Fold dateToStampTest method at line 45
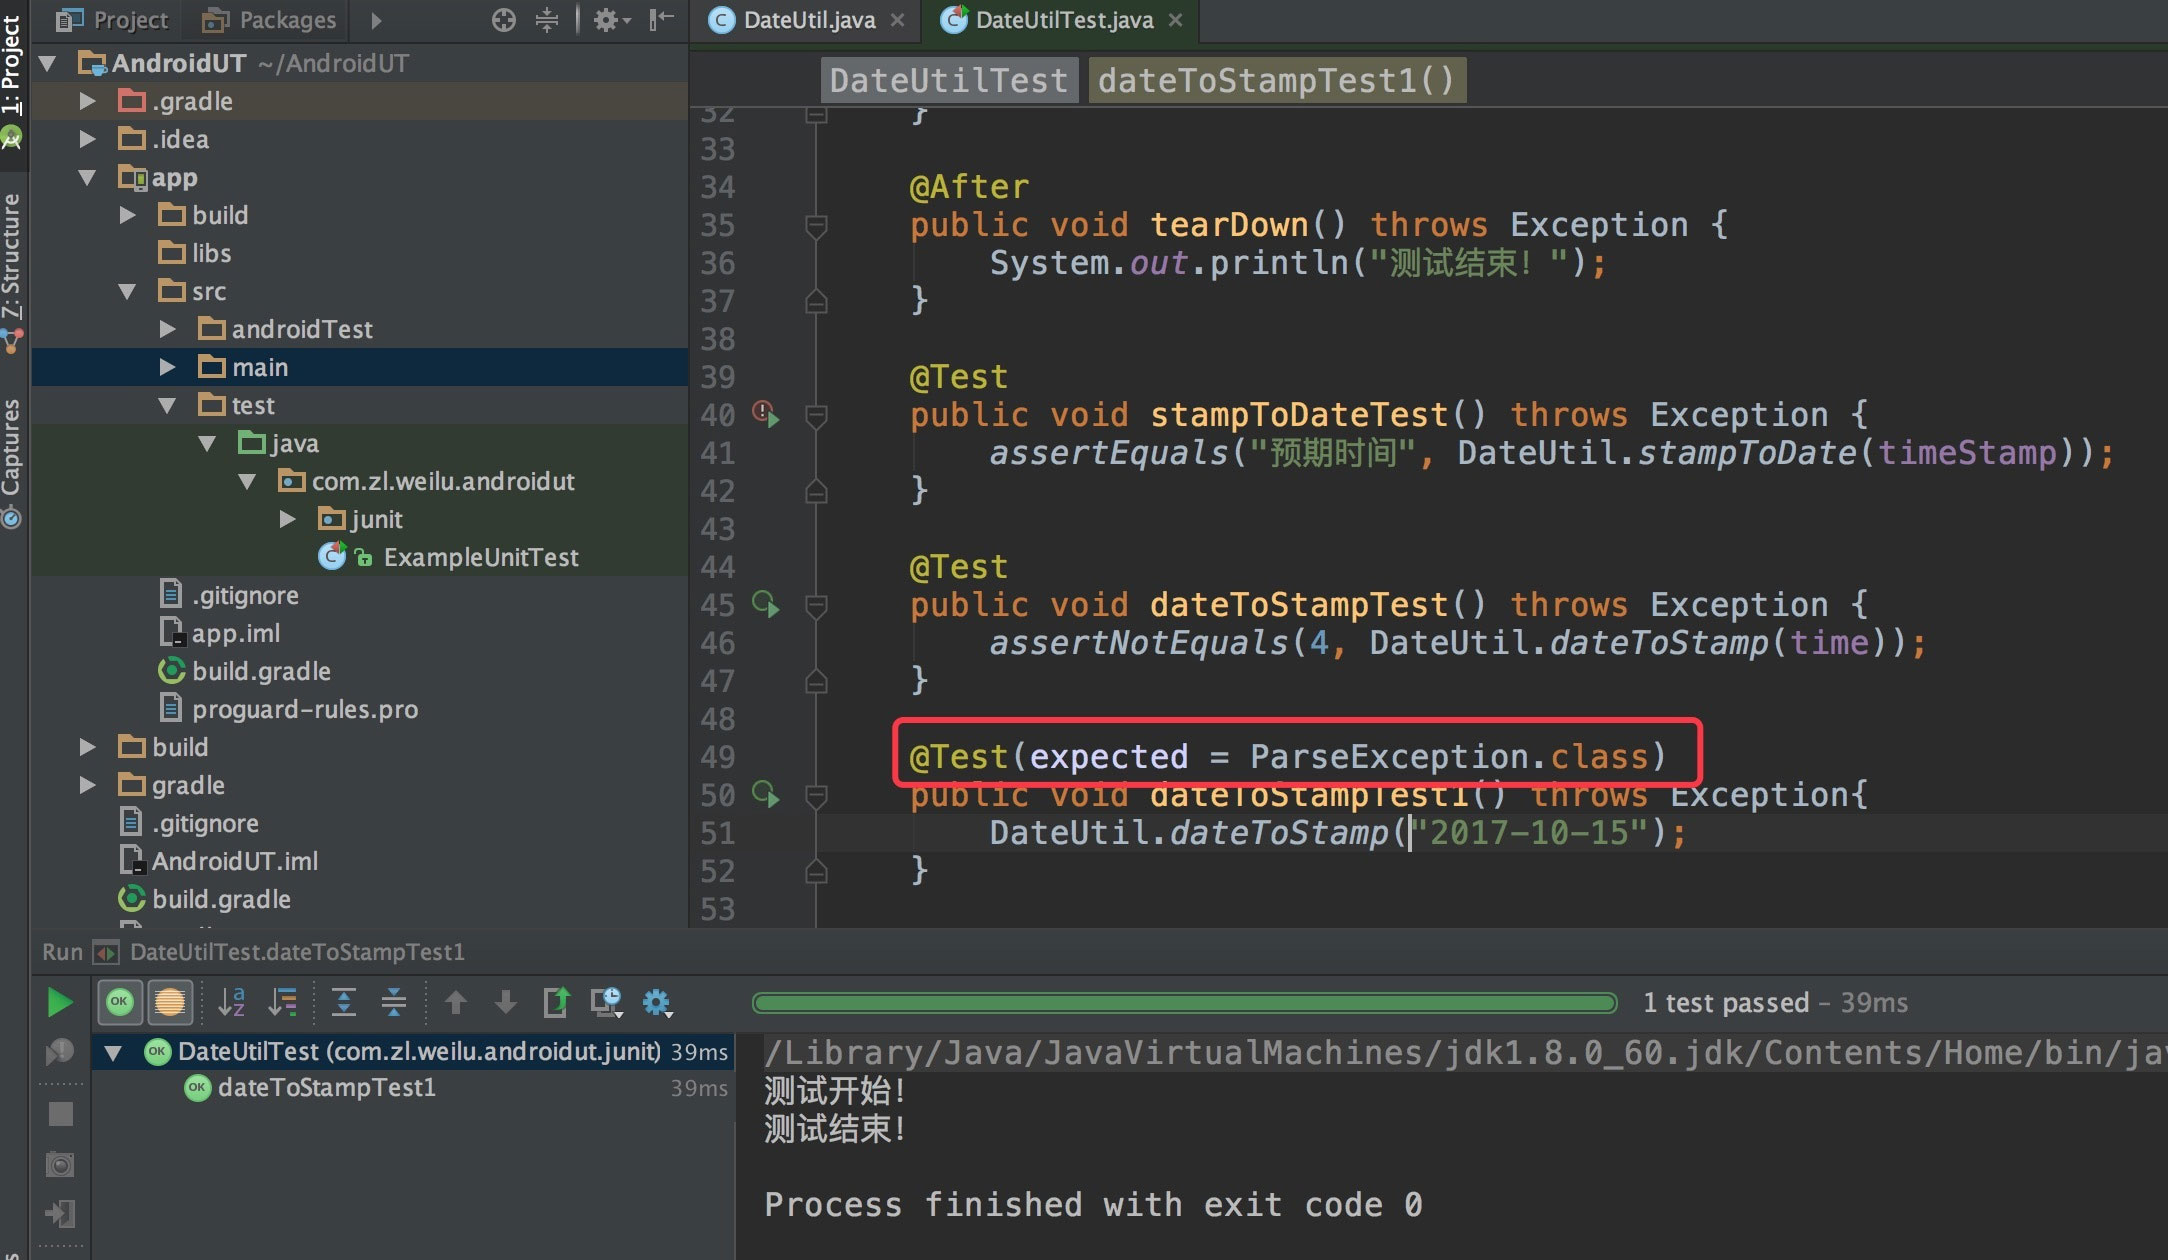 tap(816, 607)
